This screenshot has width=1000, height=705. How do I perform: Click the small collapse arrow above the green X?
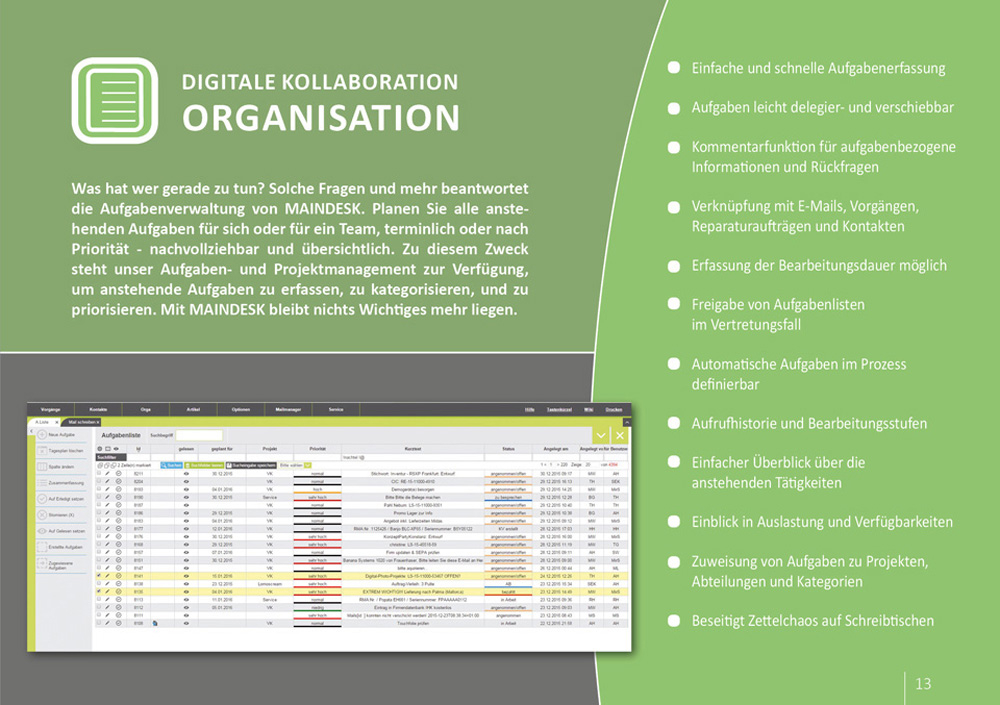[x=627, y=422]
